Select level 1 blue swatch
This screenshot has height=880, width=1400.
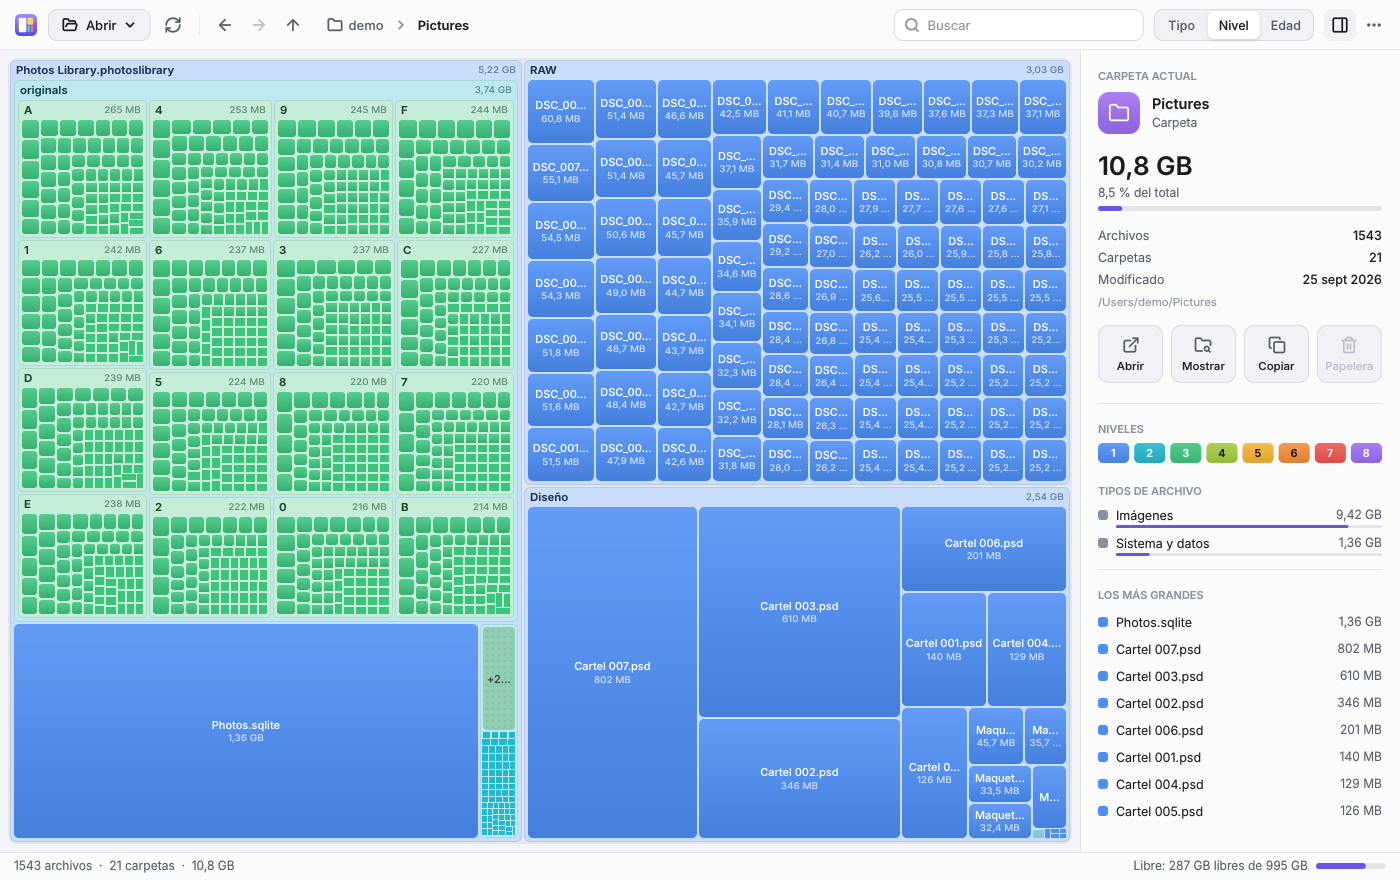coord(1113,453)
